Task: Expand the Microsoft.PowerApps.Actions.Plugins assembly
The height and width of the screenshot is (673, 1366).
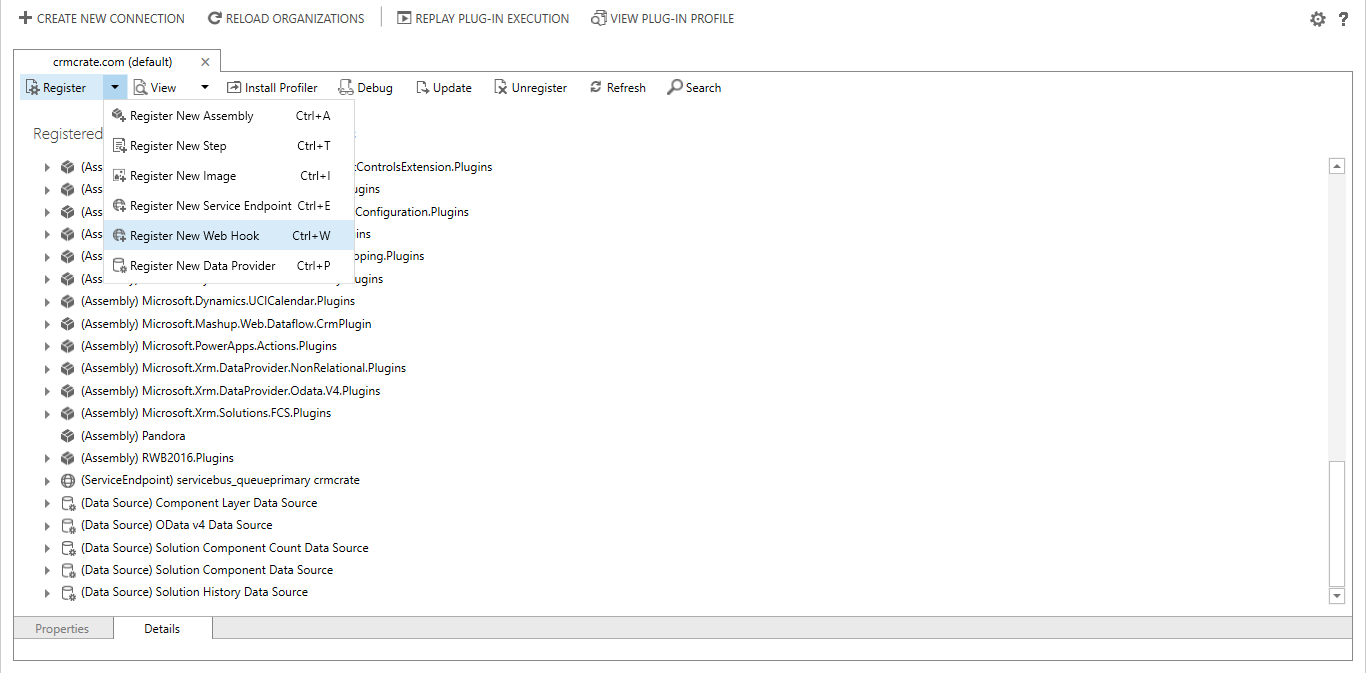Action: coord(47,345)
